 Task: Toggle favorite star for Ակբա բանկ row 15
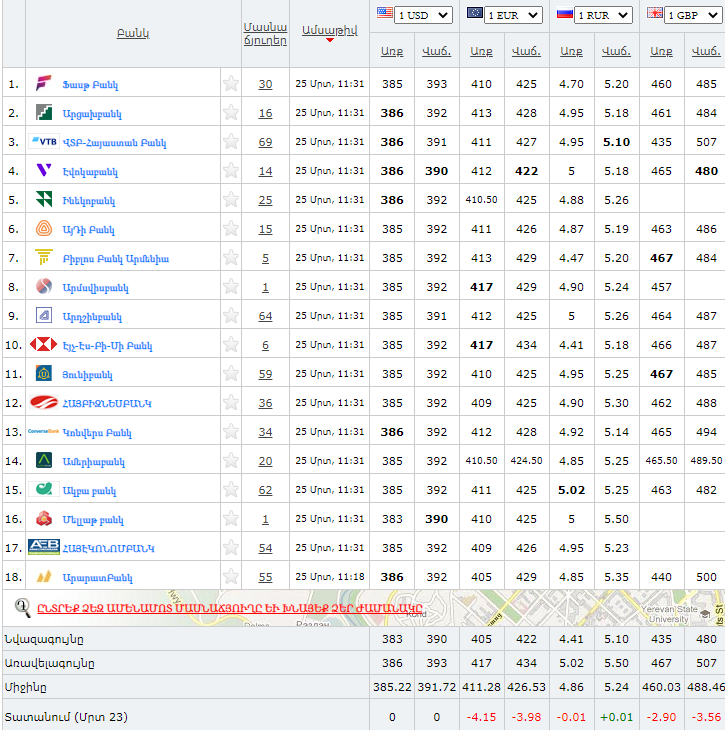230,489
